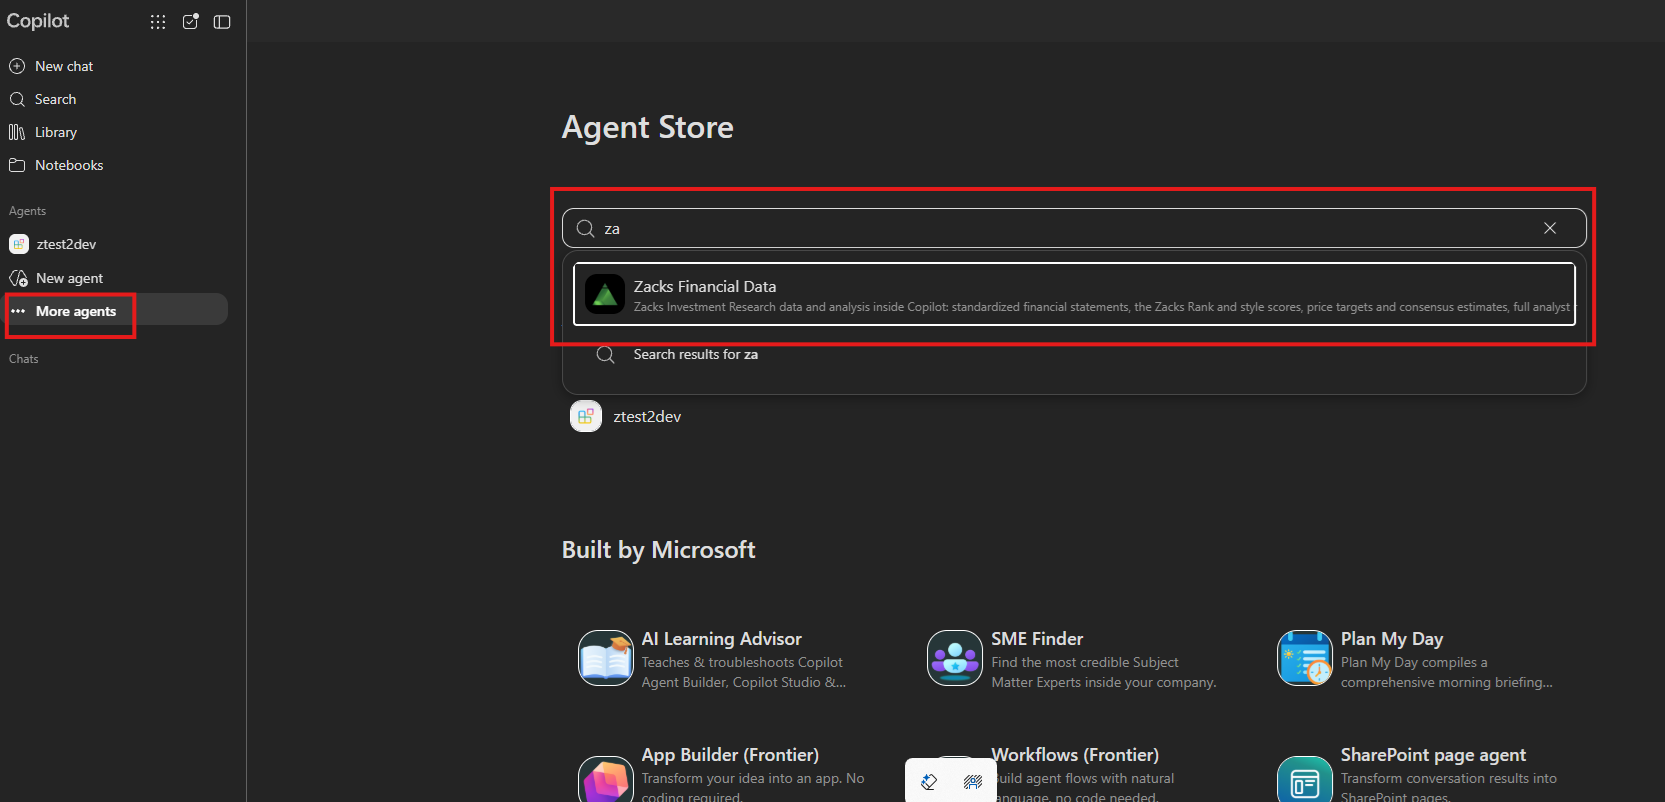Click the sparkle eraser icon in floating toolbar

pyautogui.click(x=929, y=782)
